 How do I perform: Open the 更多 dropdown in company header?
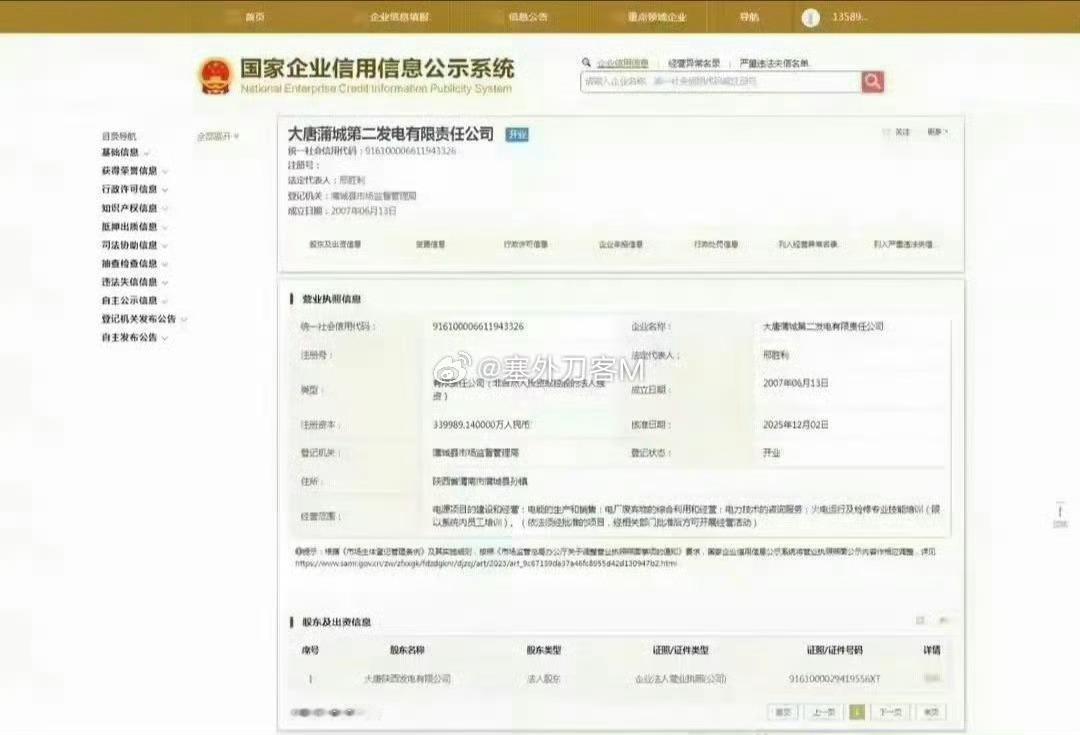(937, 132)
